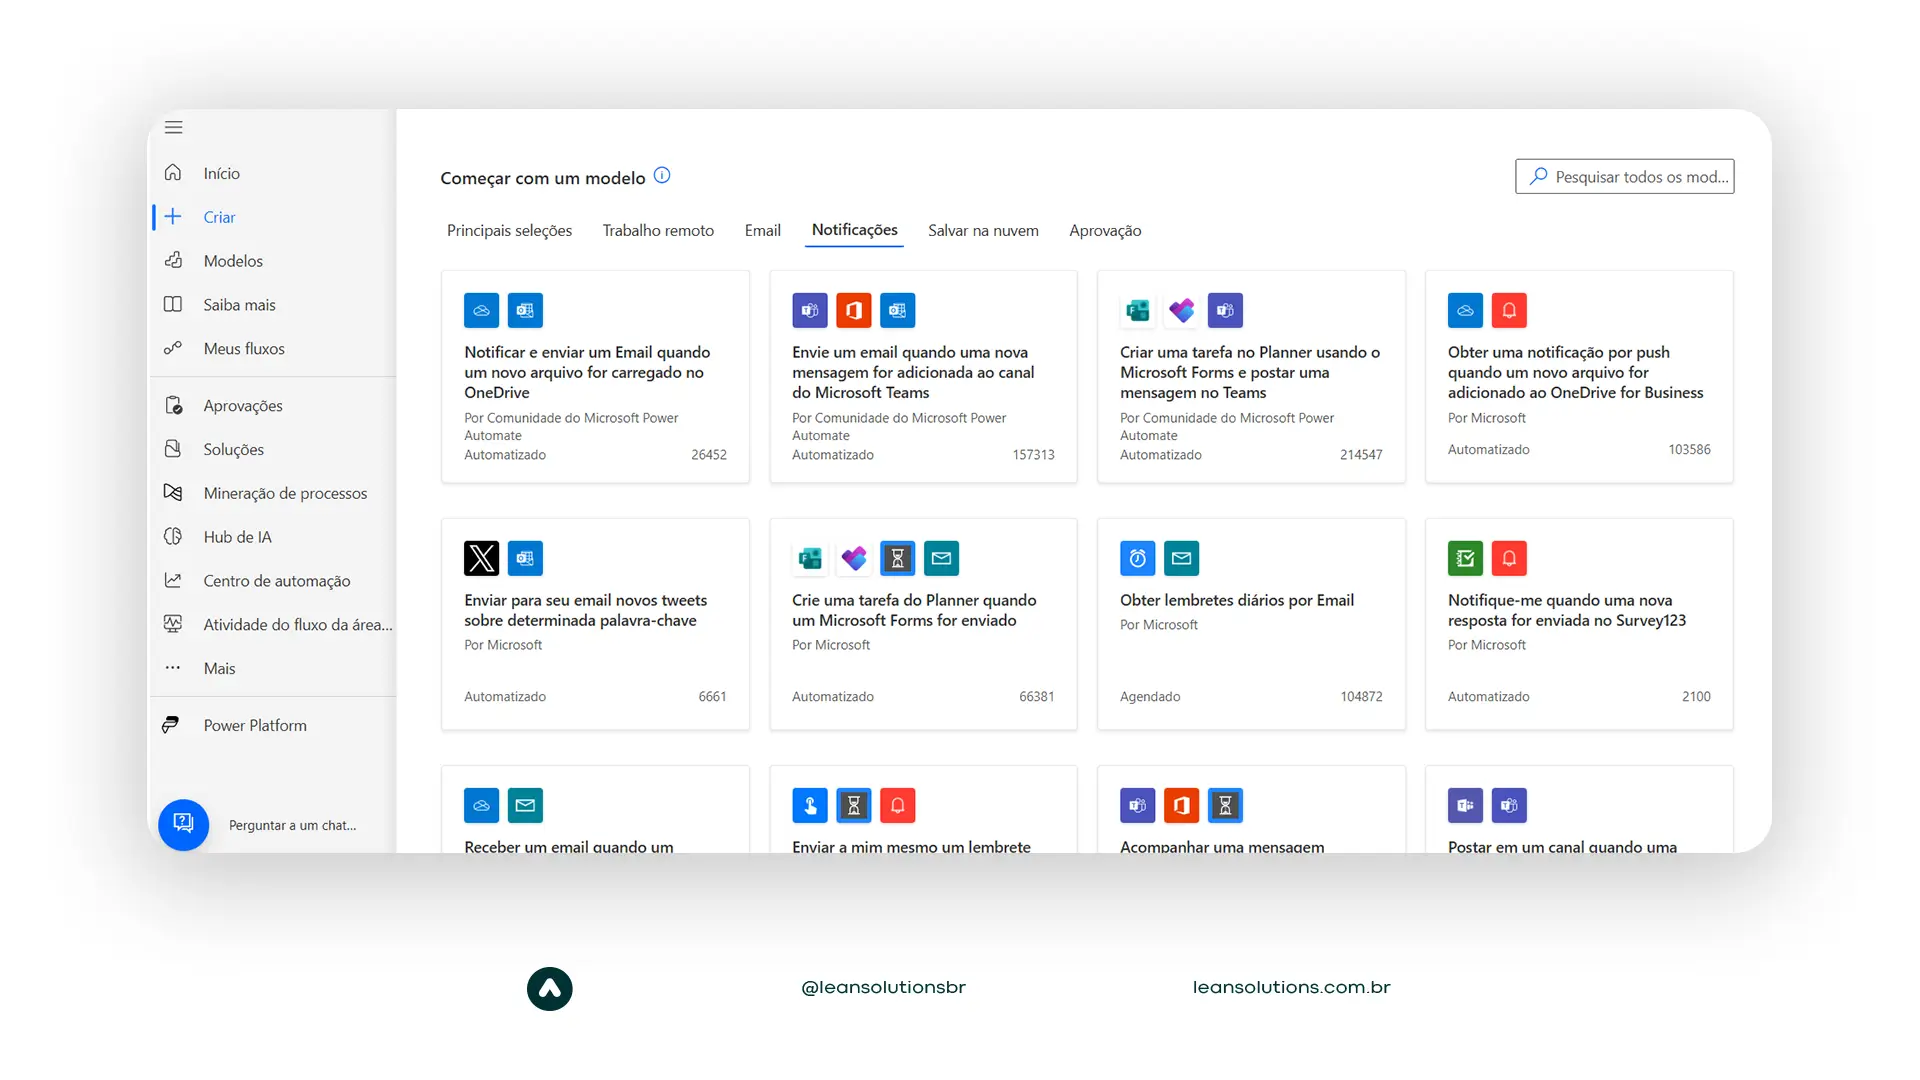The height and width of the screenshot is (1080, 1920).
Task: Open the Modelos sidebar icon
Action: tap(173, 260)
